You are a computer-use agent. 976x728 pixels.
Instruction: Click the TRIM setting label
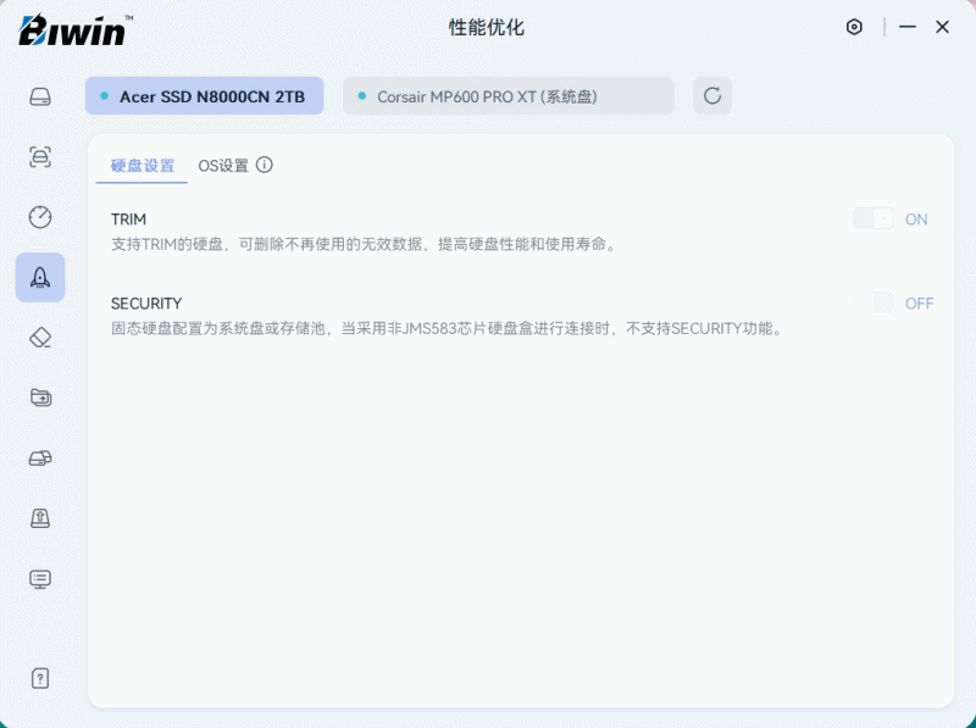click(129, 219)
